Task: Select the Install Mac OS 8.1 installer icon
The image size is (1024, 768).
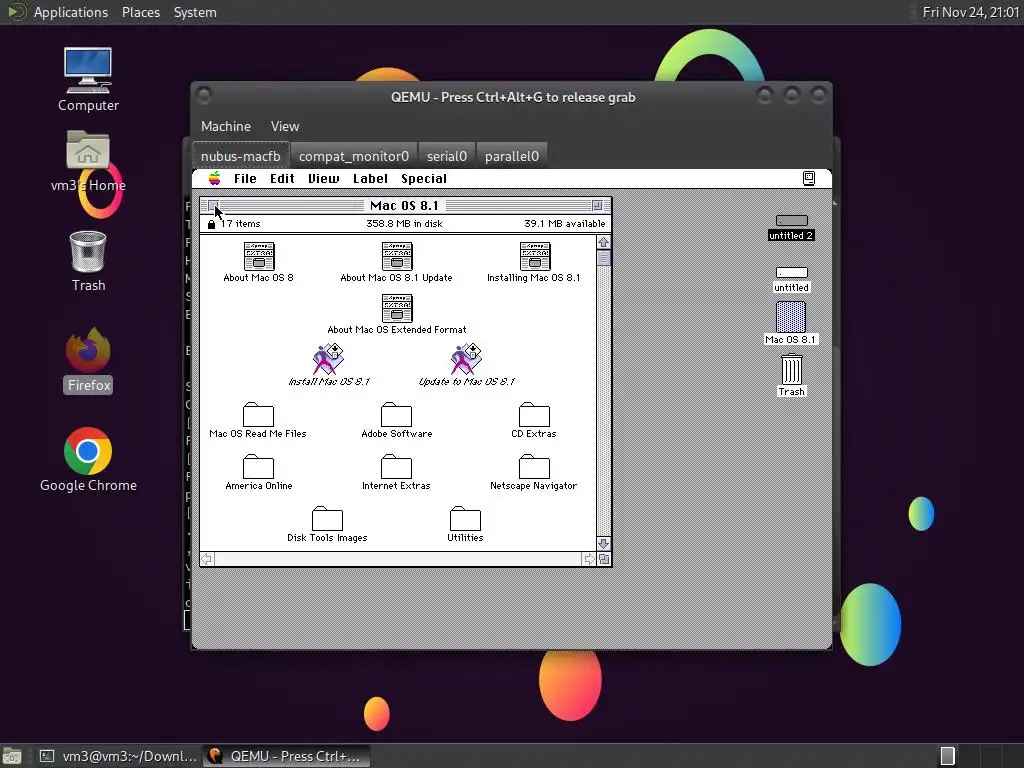Action: (328, 359)
